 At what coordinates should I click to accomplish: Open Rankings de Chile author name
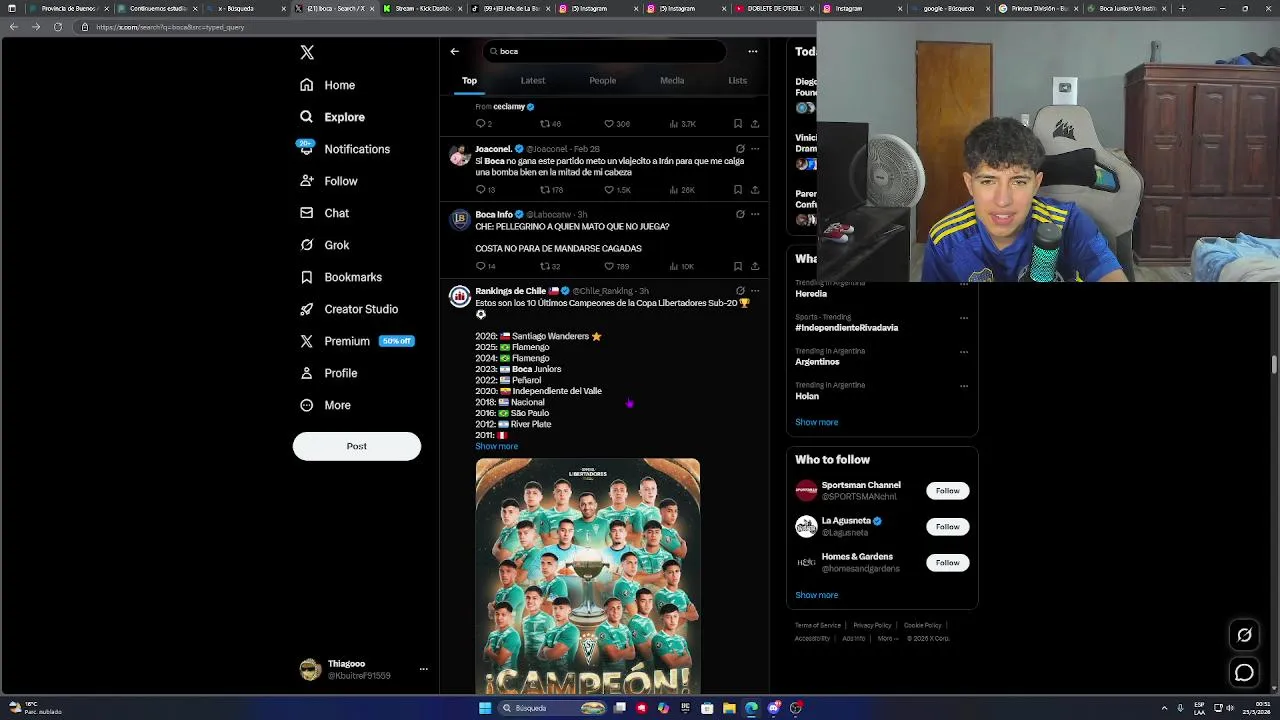click(510, 291)
